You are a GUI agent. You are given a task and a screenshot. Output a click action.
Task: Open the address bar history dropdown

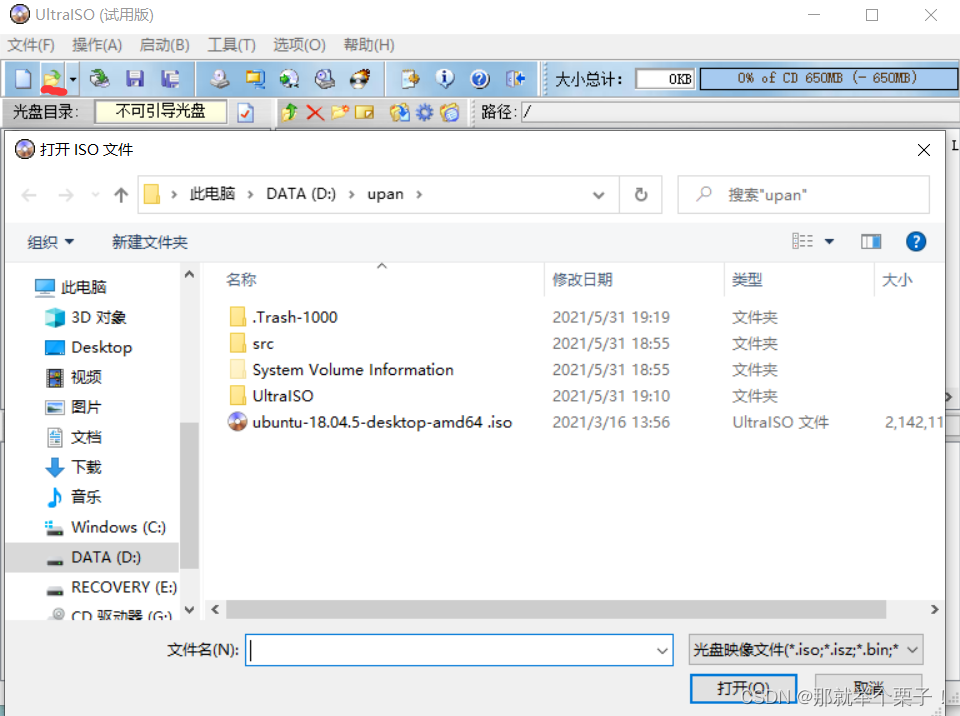(x=598, y=195)
